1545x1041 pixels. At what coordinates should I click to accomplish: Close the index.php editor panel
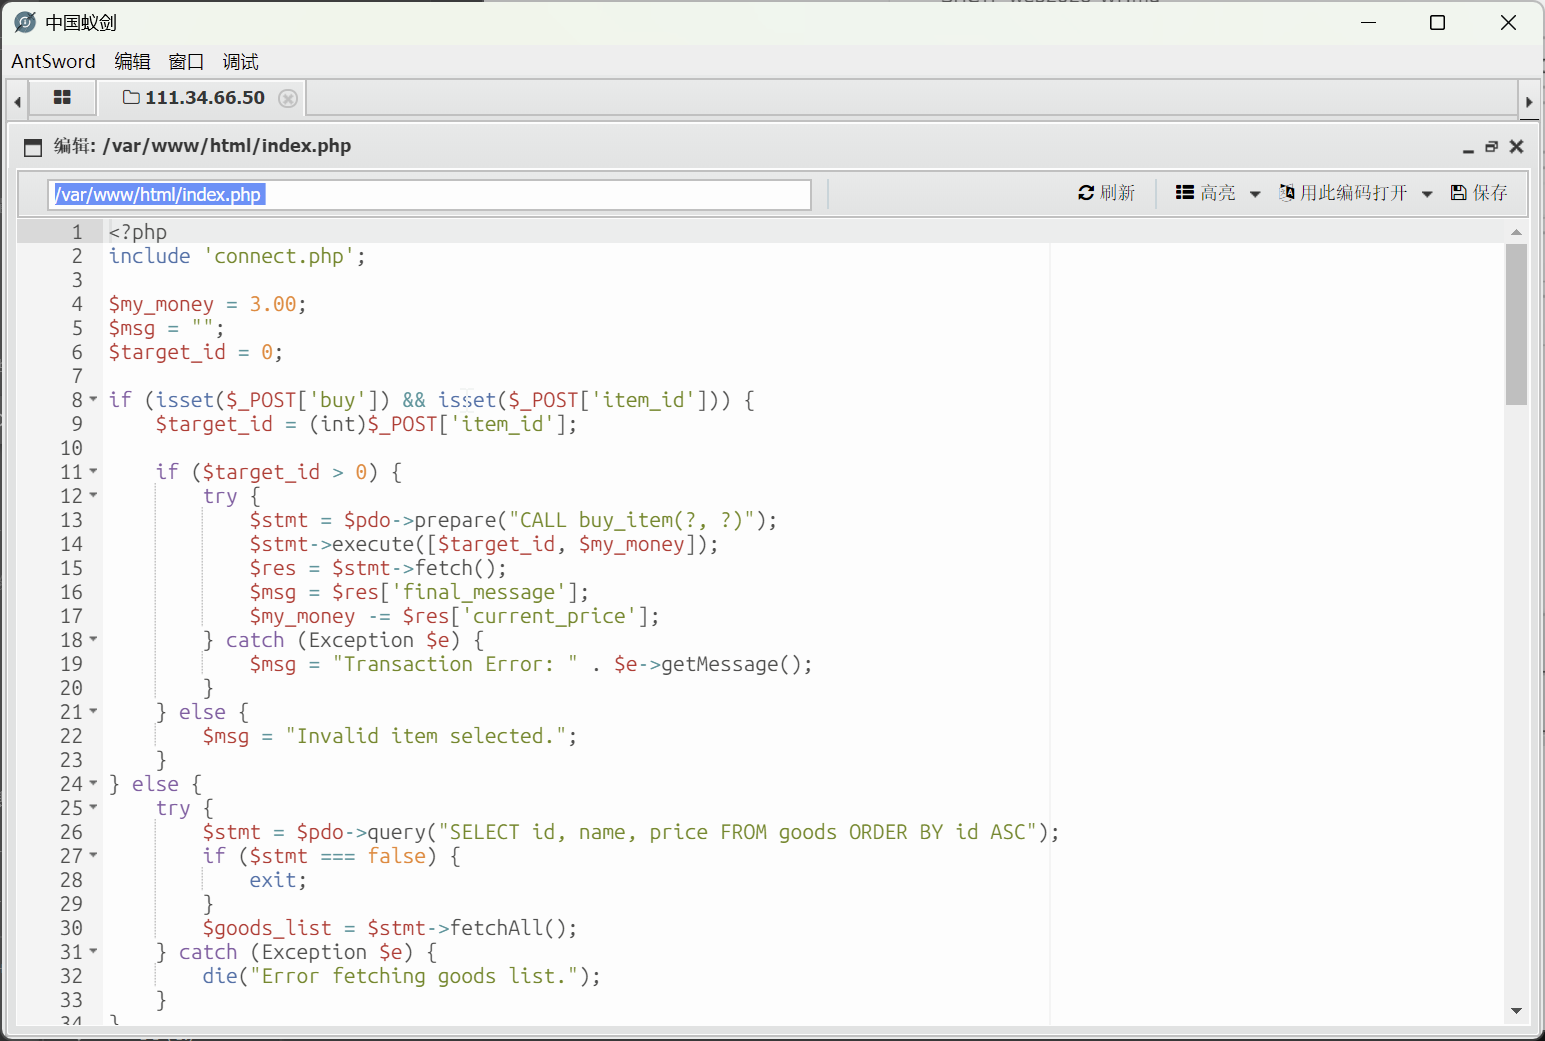click(x=1516, y=147)
